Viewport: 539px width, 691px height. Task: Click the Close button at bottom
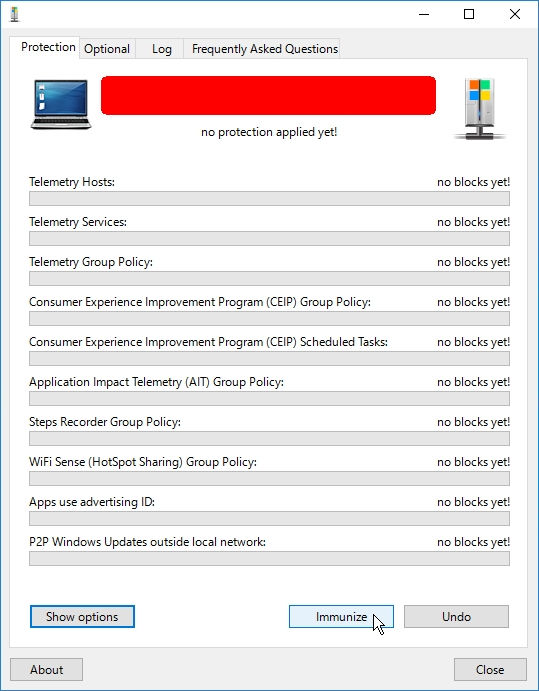click(490, 670)
